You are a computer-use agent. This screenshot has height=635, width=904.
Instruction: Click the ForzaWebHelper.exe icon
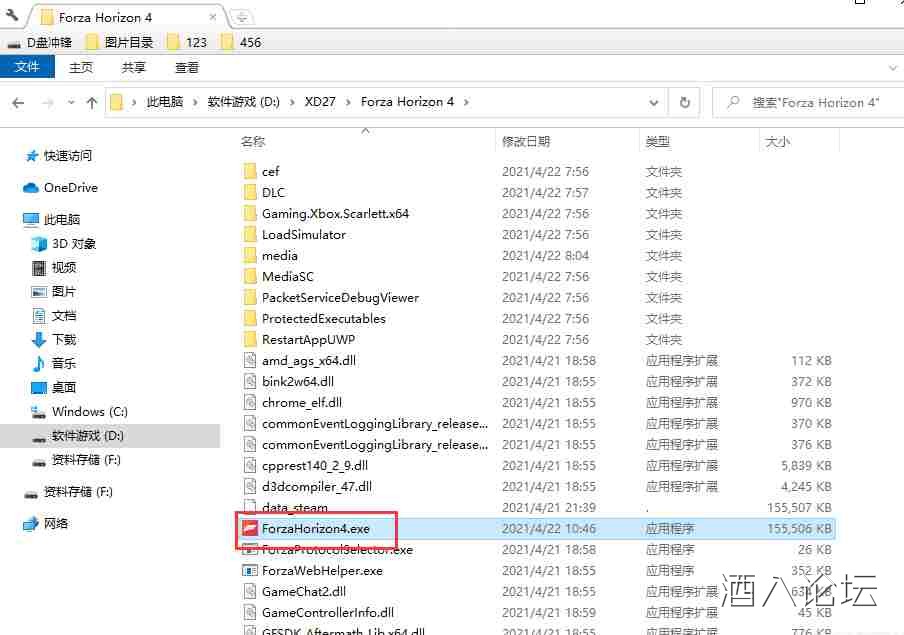point(250,570)
